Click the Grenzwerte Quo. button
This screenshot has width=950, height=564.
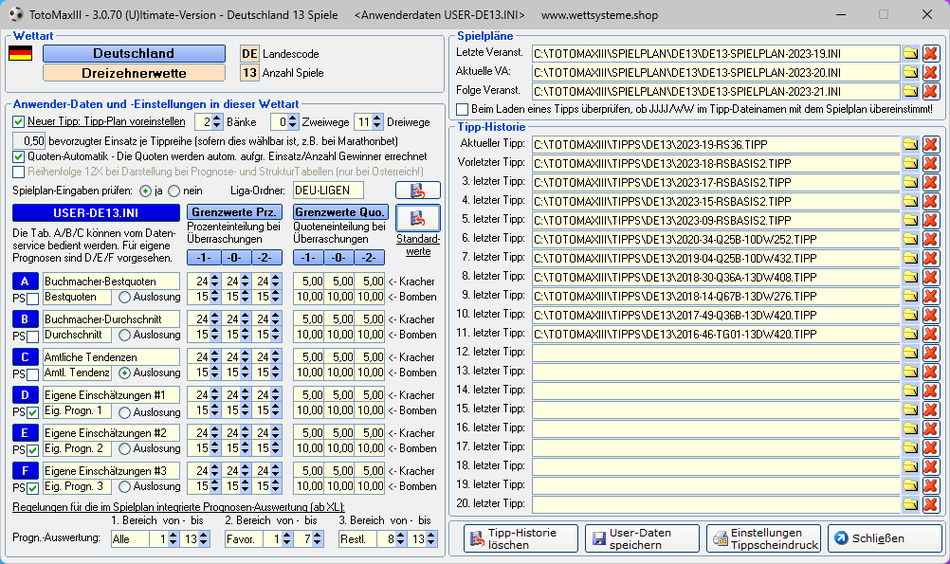[340, 212]
